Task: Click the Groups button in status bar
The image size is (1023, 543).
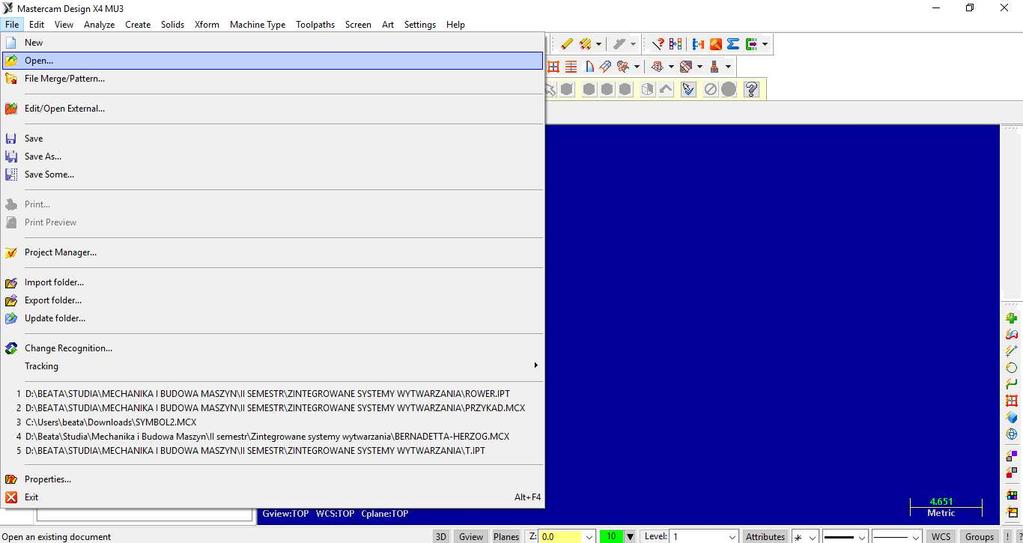Action: [979, 536]
